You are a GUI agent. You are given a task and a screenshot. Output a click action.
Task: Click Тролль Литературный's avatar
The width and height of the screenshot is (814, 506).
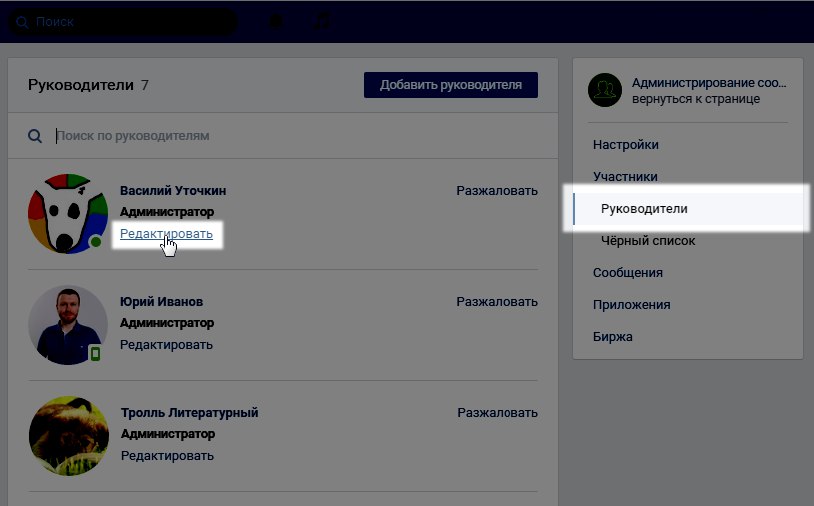coord(68,435)
